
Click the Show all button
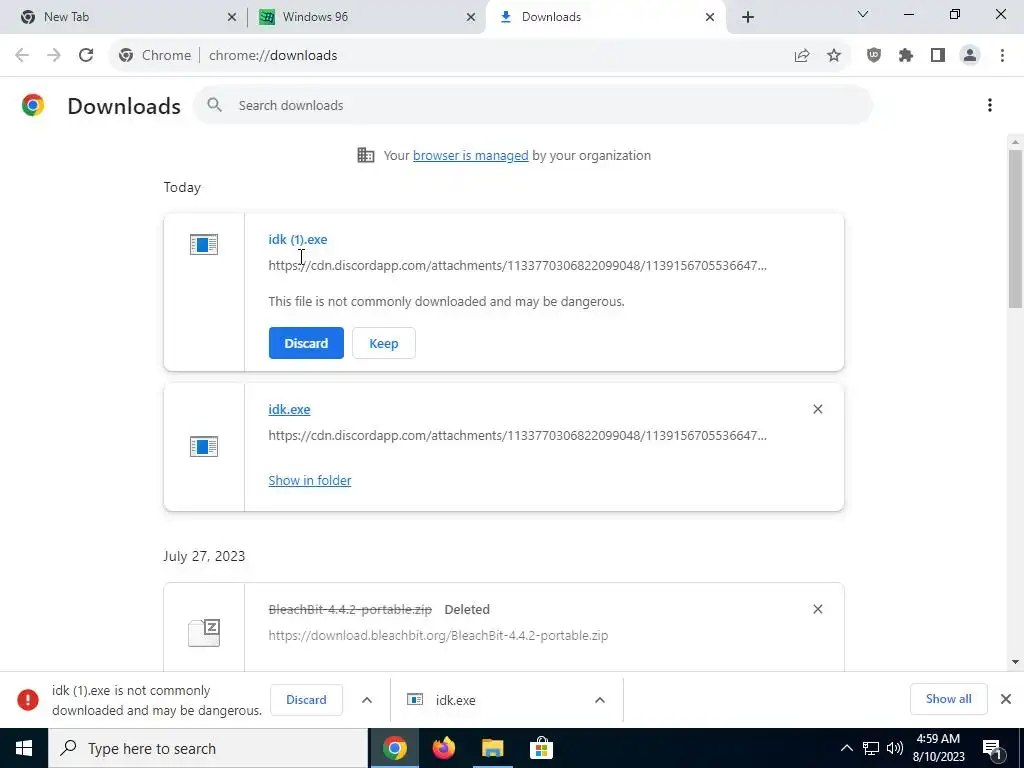point(948,699)
